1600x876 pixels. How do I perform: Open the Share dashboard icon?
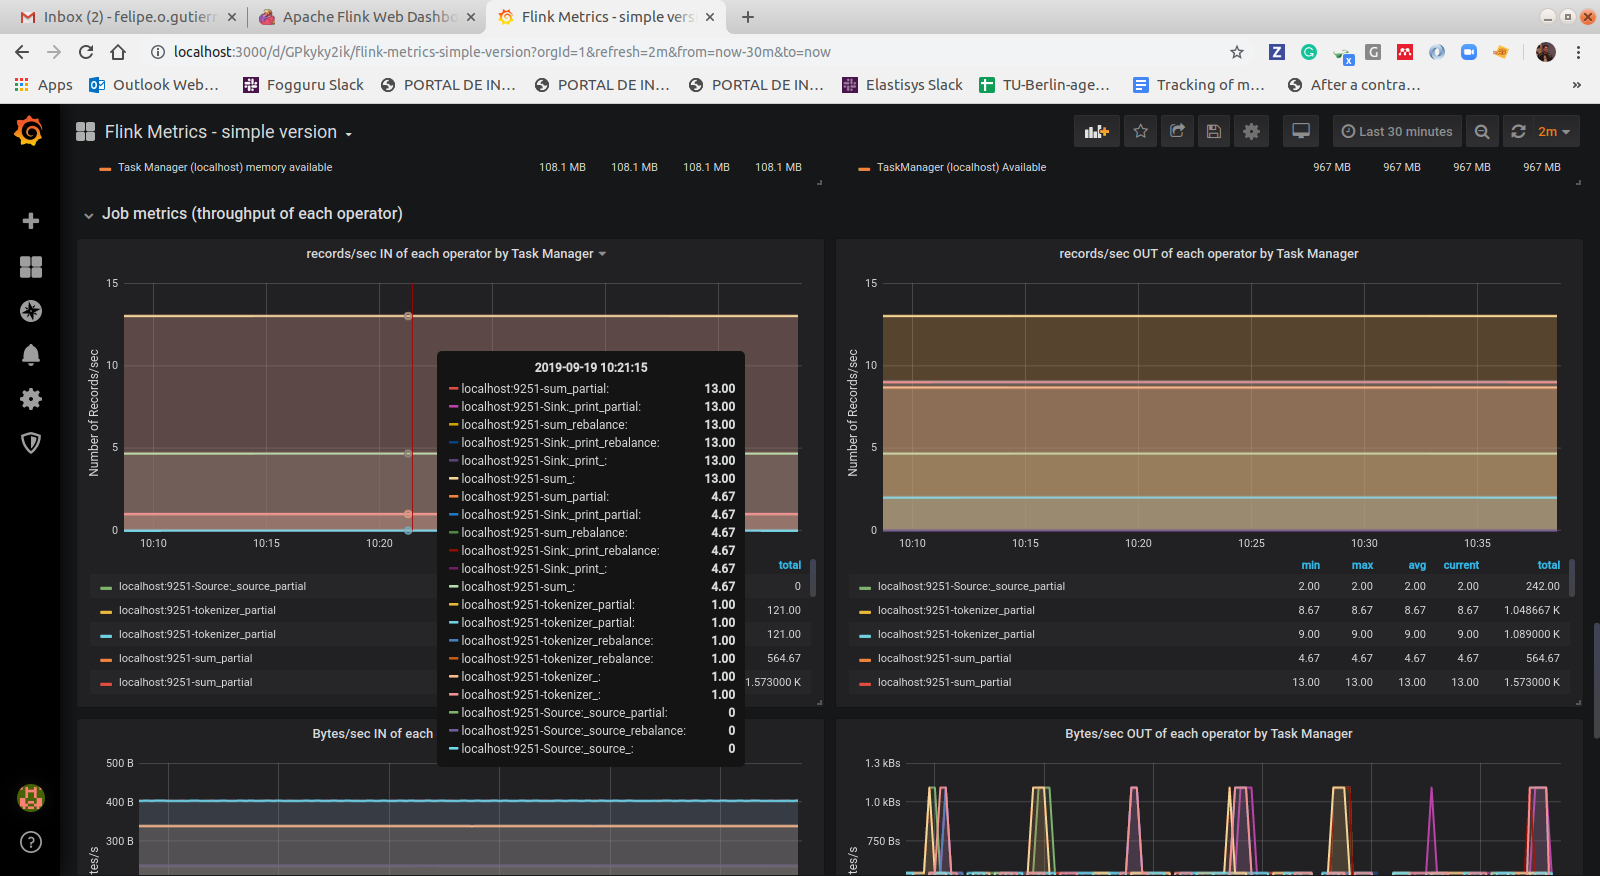pyautogui.click(x=1178, y=132)
